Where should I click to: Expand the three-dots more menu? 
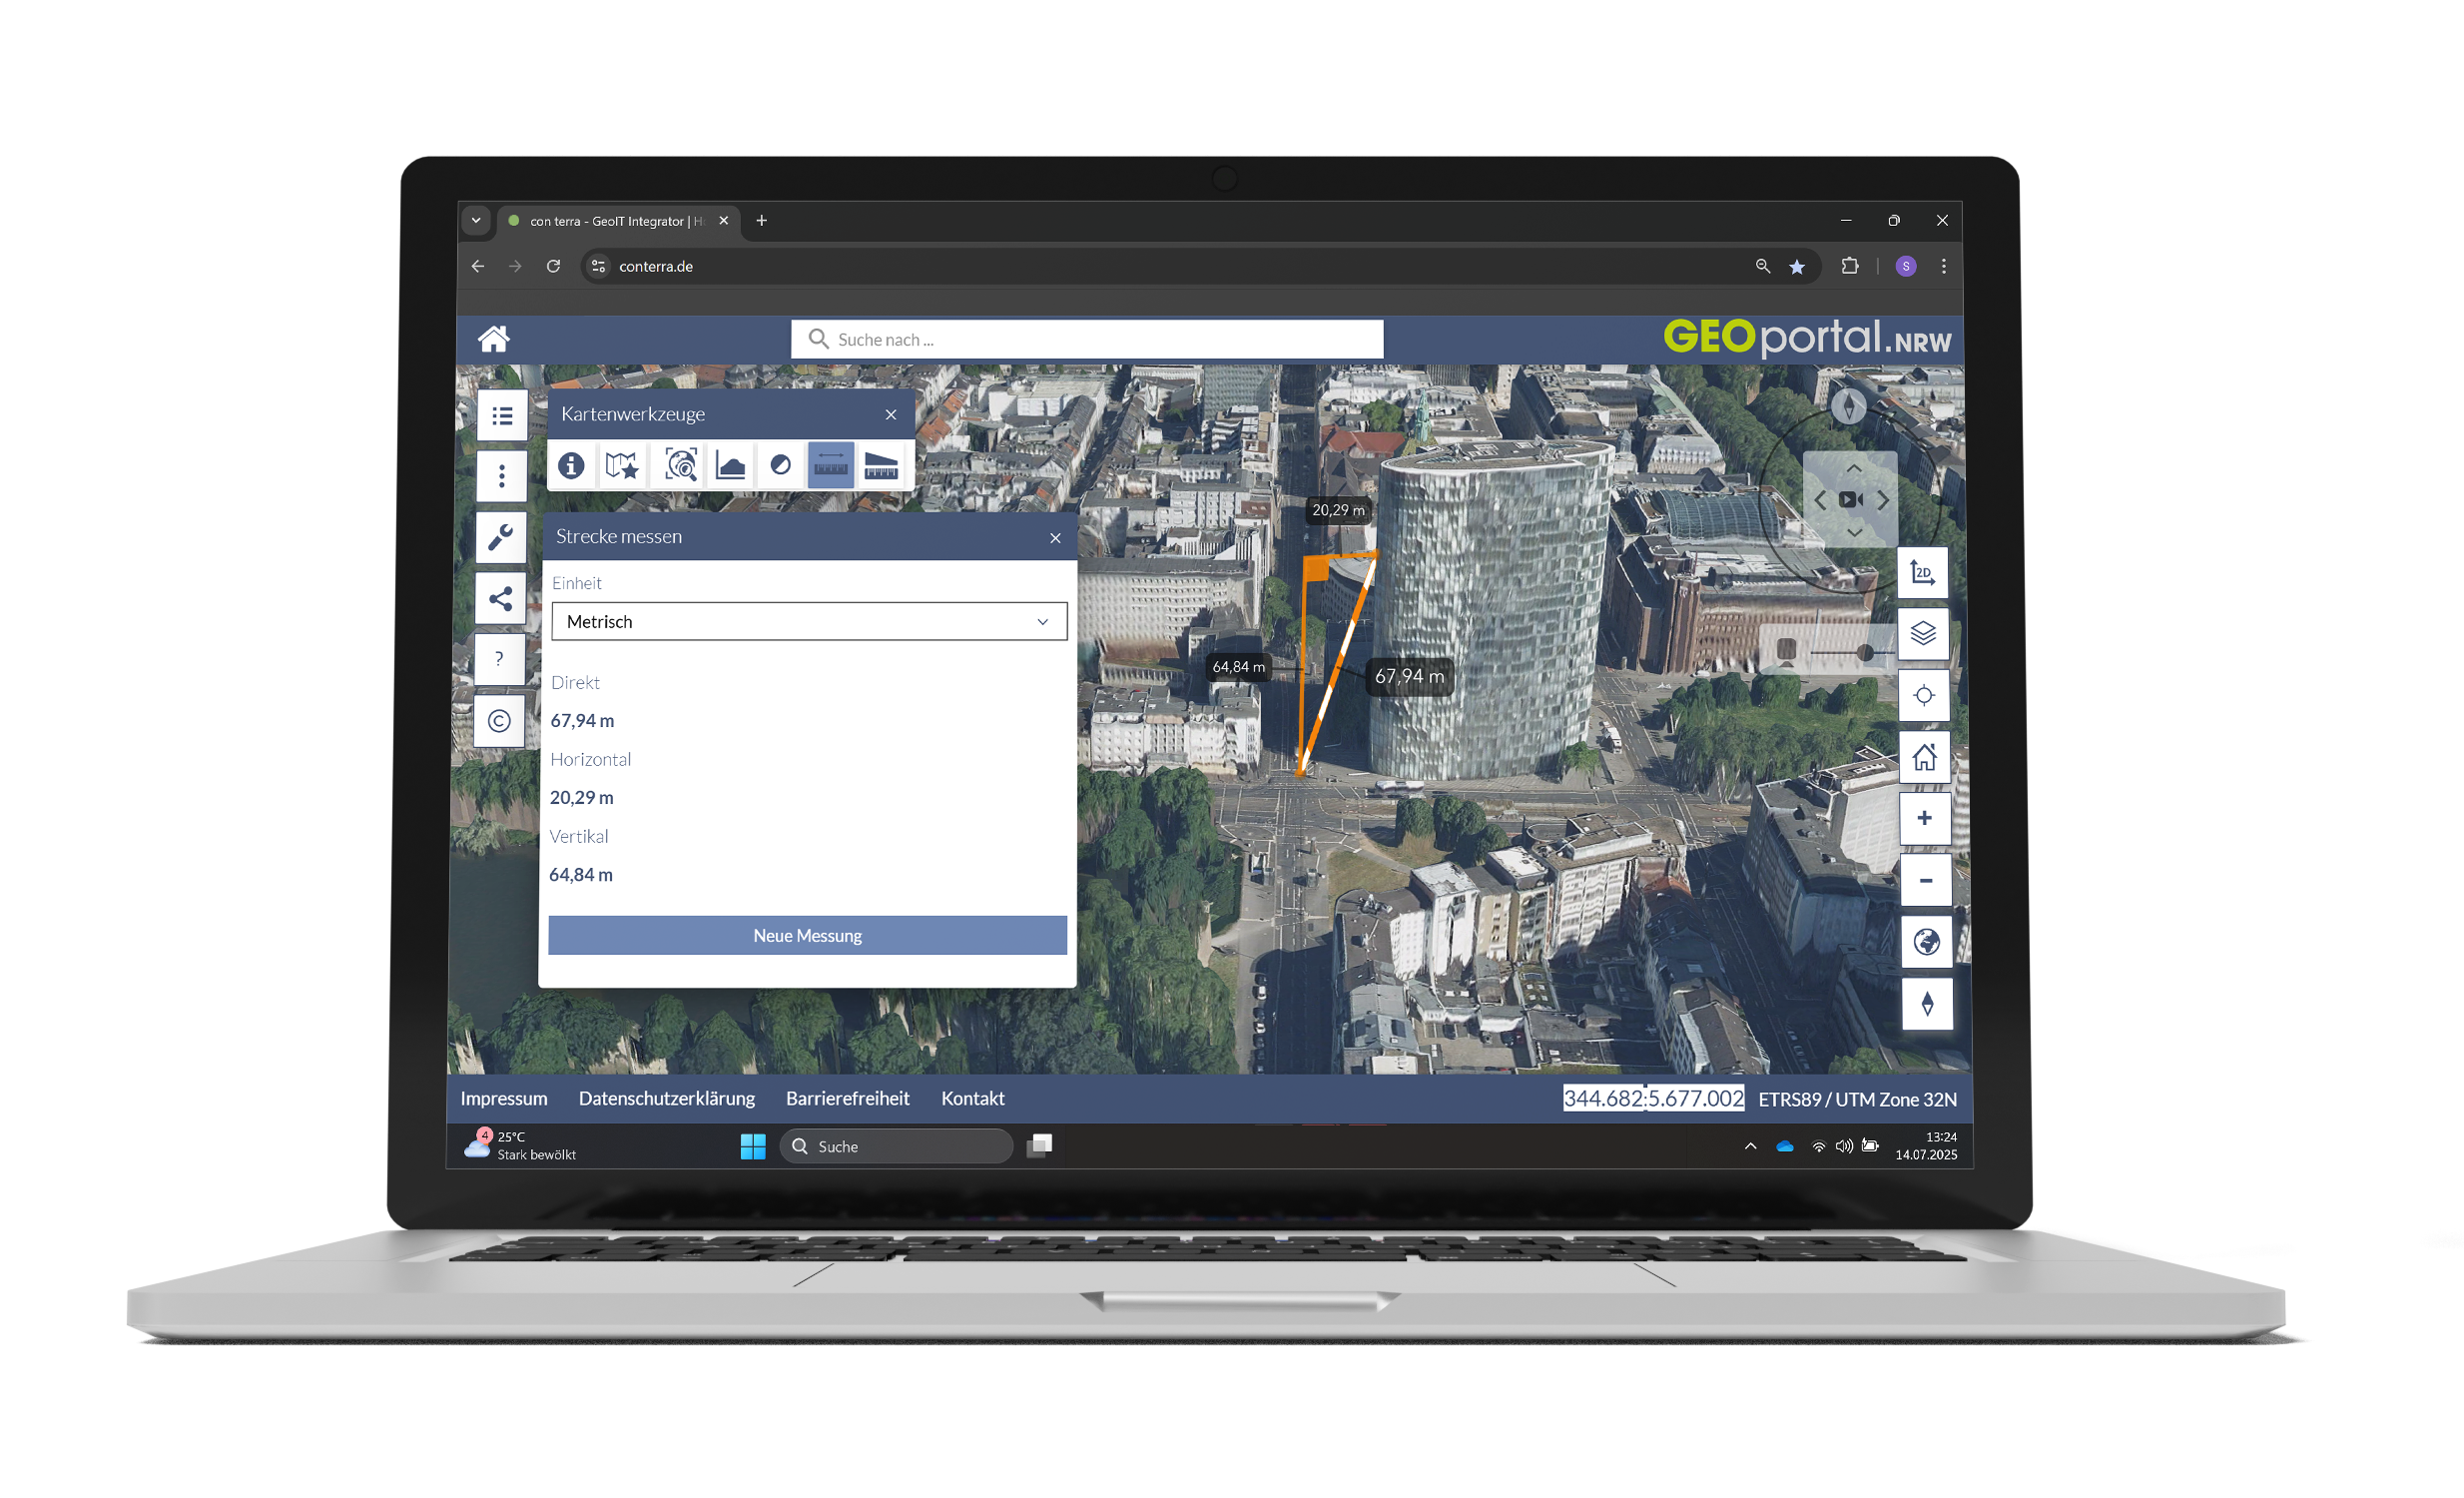[501, 476]
